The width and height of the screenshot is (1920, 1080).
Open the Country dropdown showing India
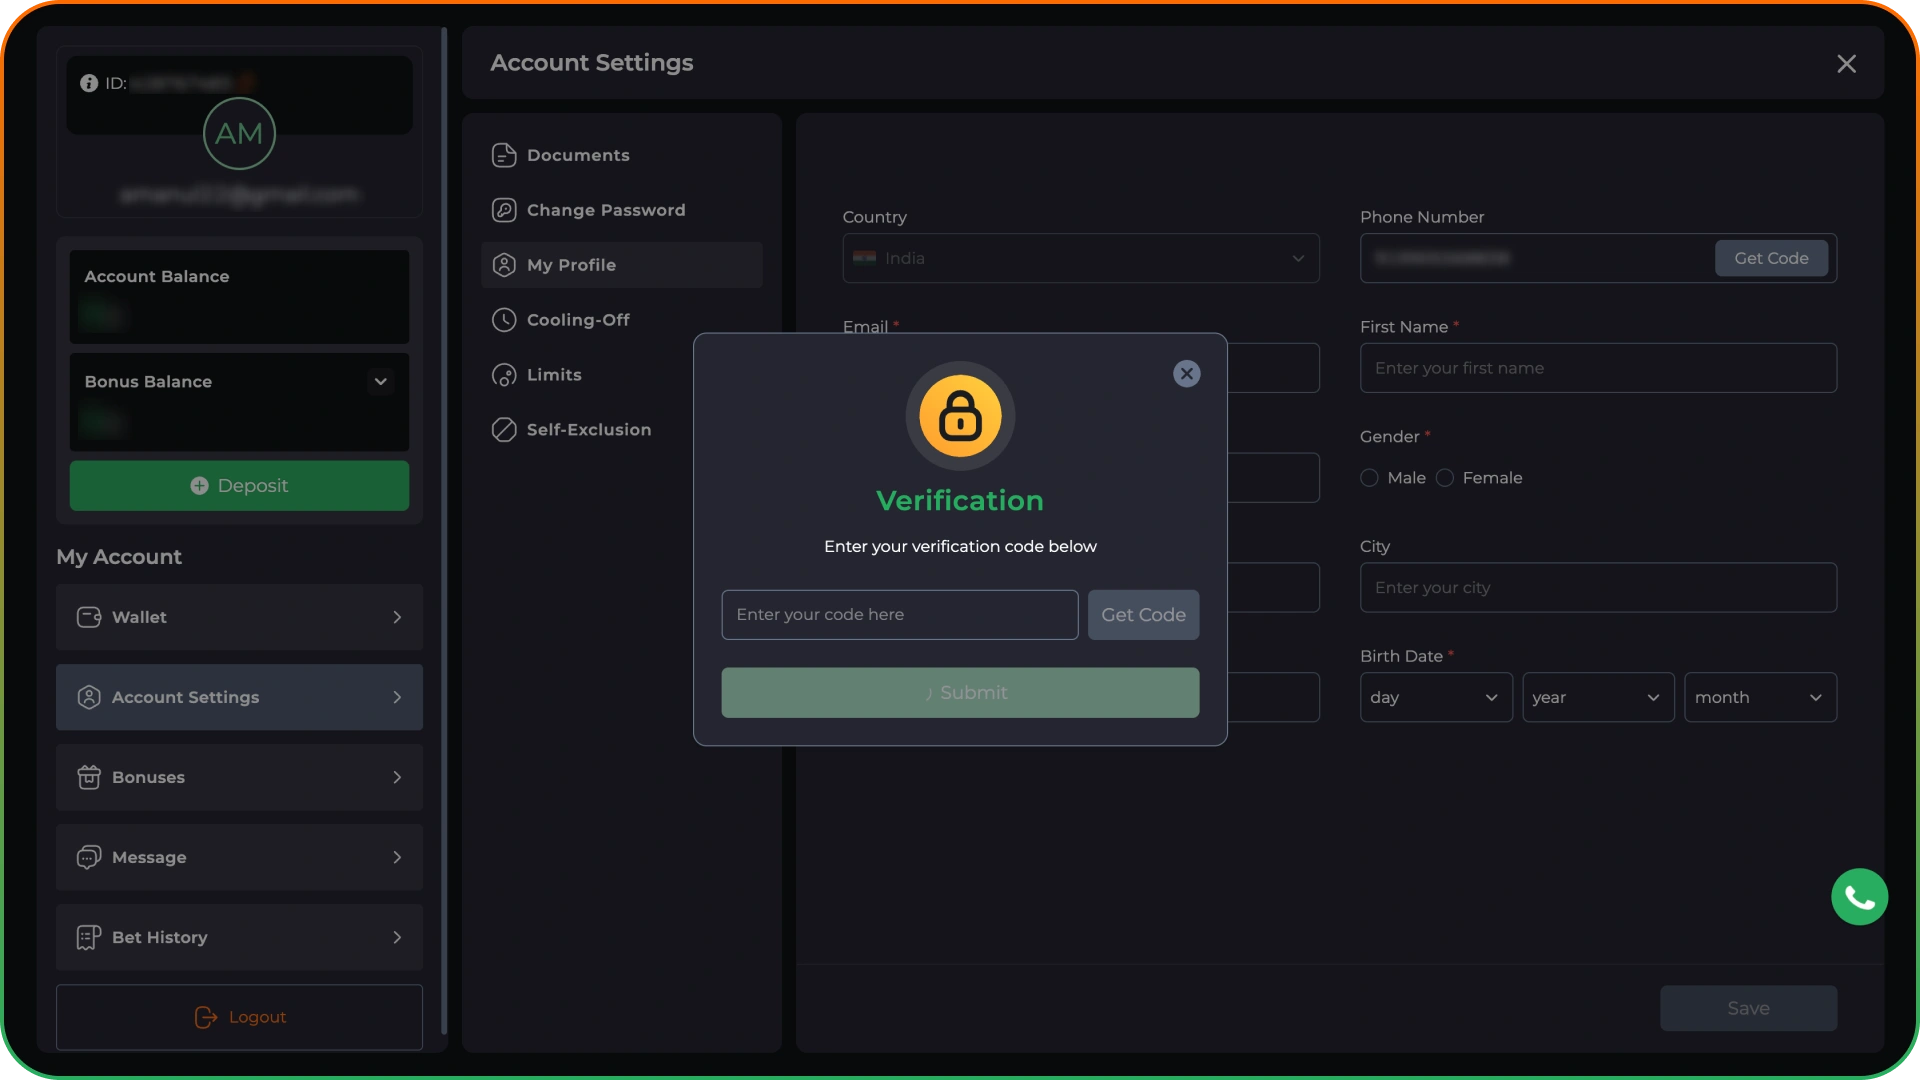click(x=1081, y=258)
